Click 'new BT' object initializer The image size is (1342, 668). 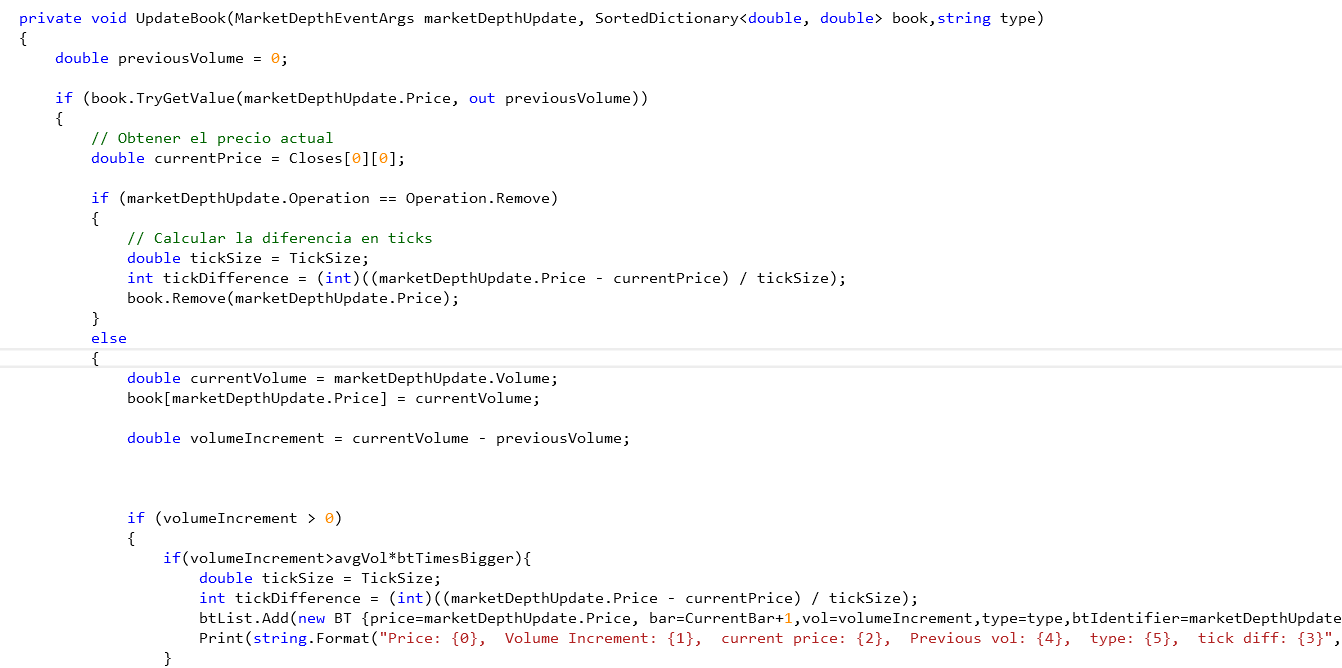325,618
